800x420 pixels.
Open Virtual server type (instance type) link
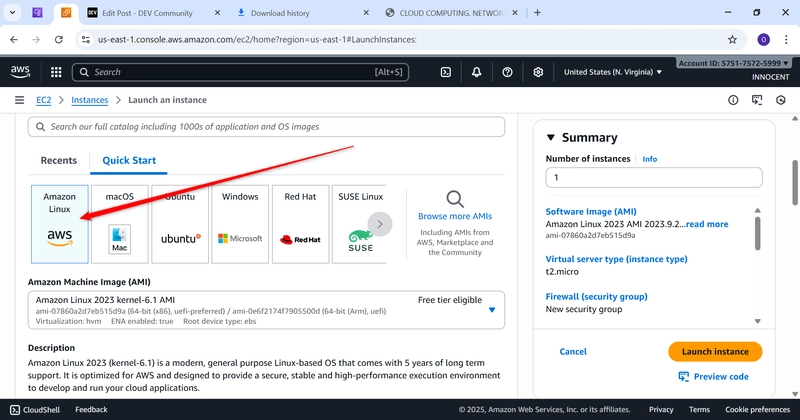pos(616,259)
